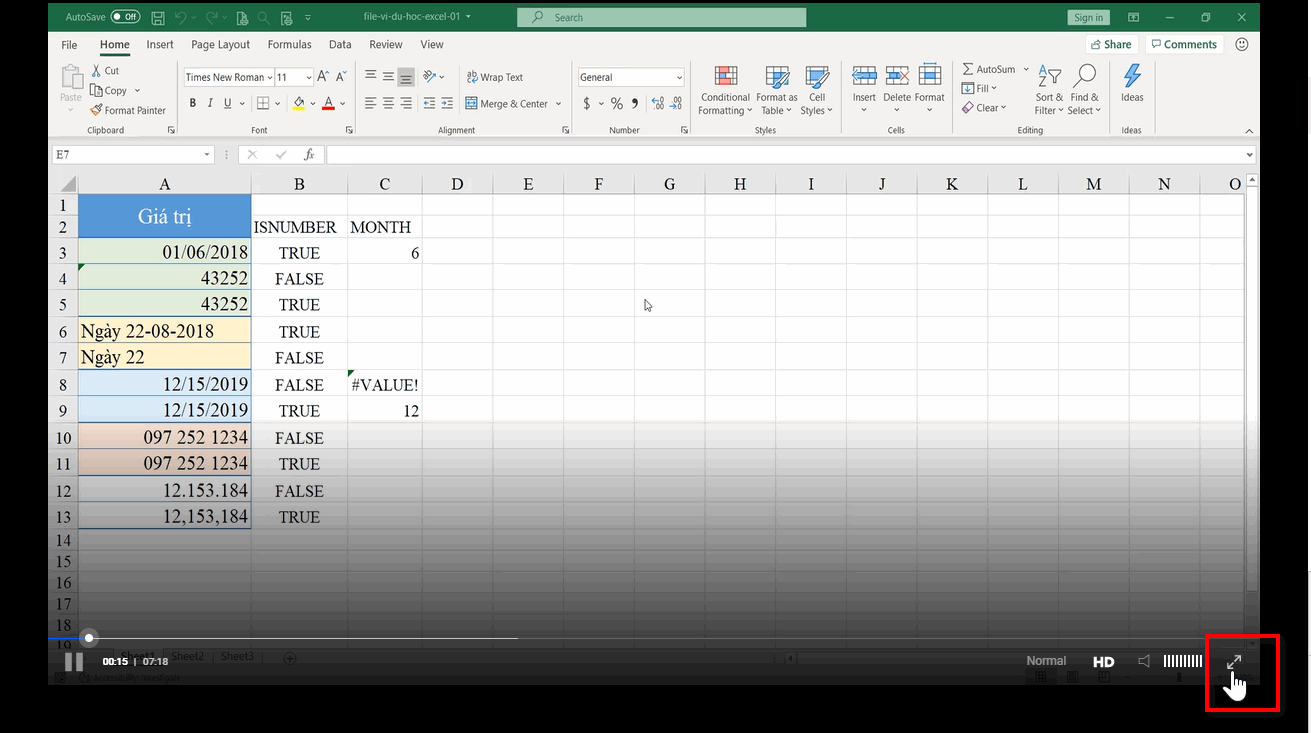Increase the font size
The height and width of the screenshot is (733, 1311).
click(325, 77)
